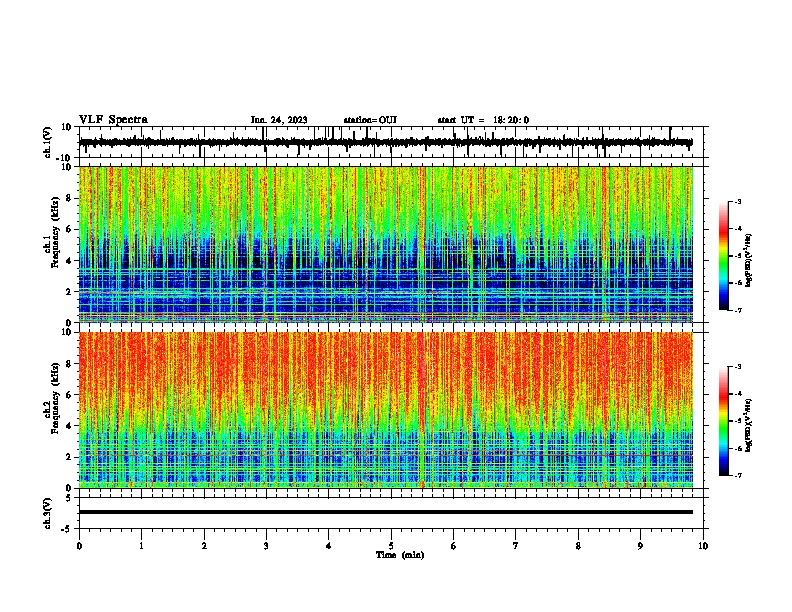This screenshot has height=612, width=792.
Task: Click the ch.2 spectrogram plot area
Action: click(385, 410)
